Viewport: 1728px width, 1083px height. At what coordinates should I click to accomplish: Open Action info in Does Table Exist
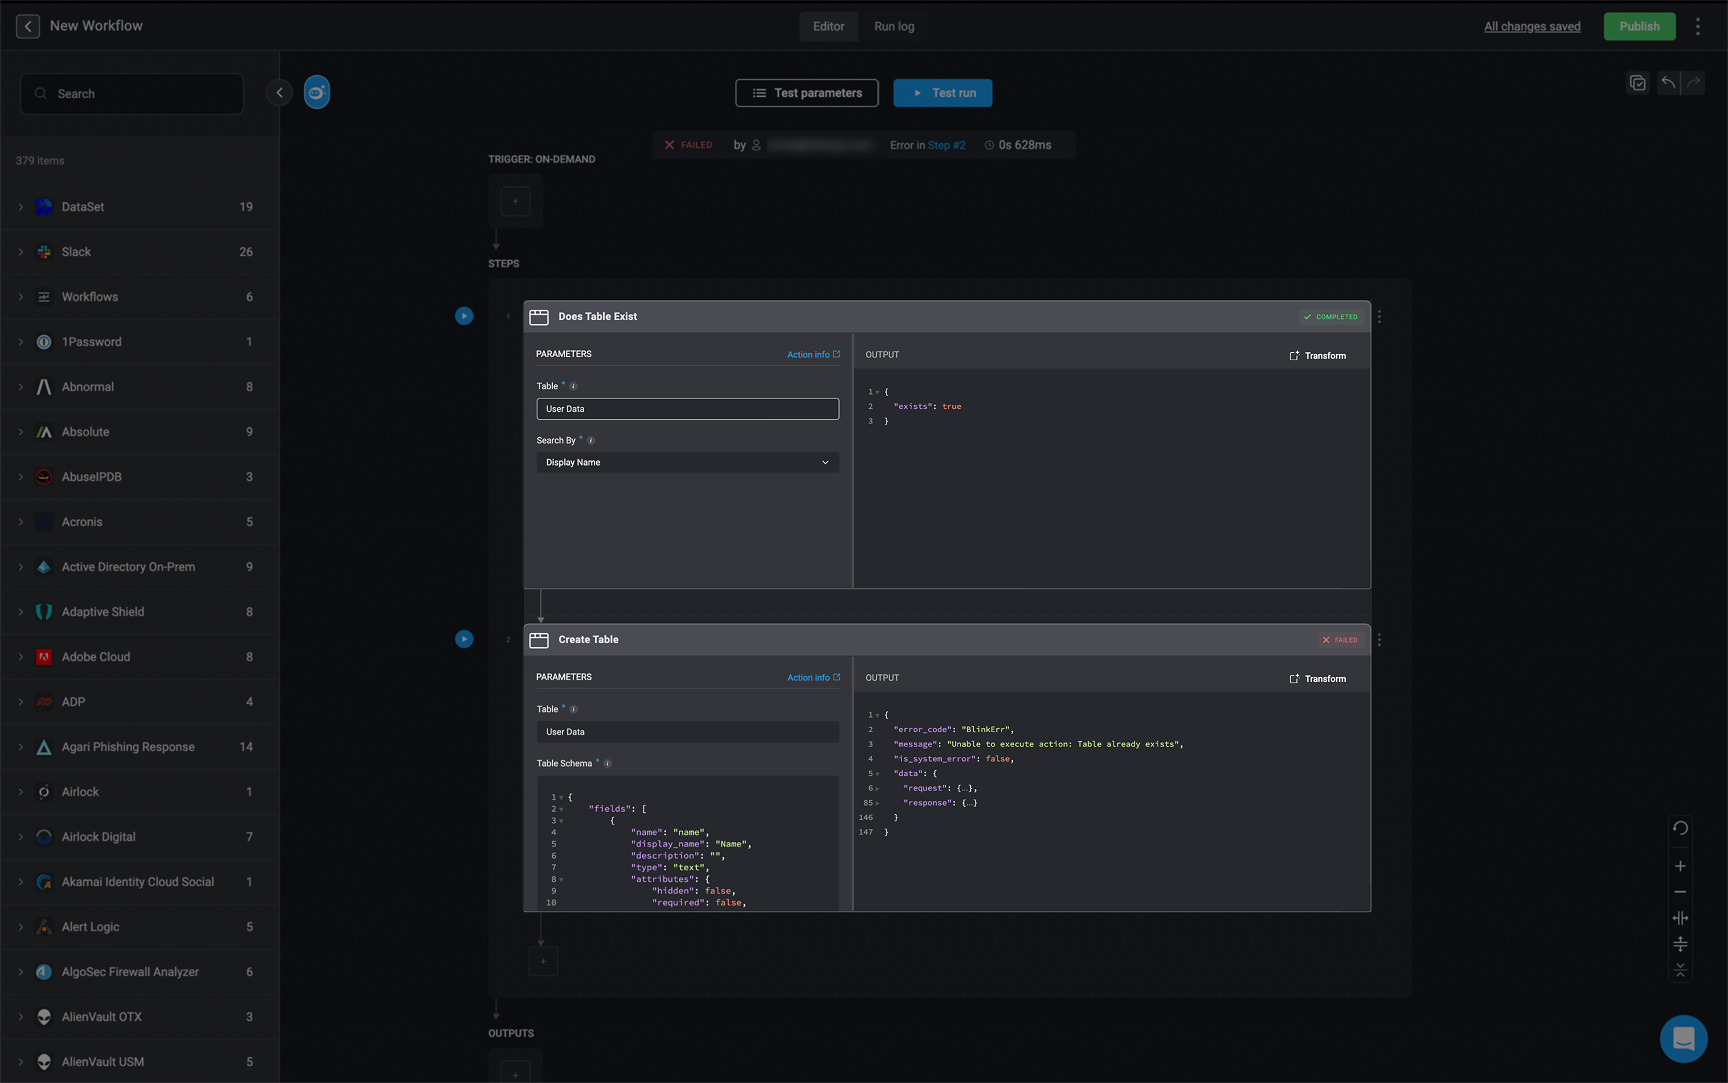click(813, 355)
